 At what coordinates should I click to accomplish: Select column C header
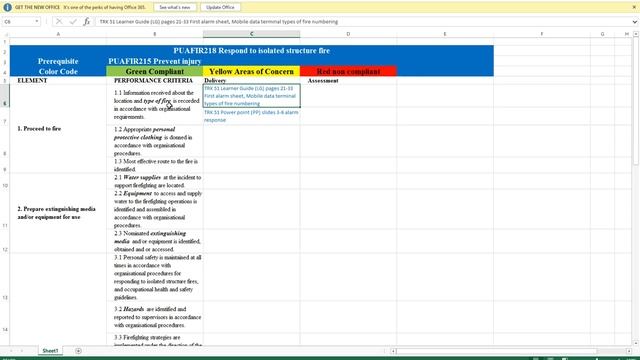(251, 34)
